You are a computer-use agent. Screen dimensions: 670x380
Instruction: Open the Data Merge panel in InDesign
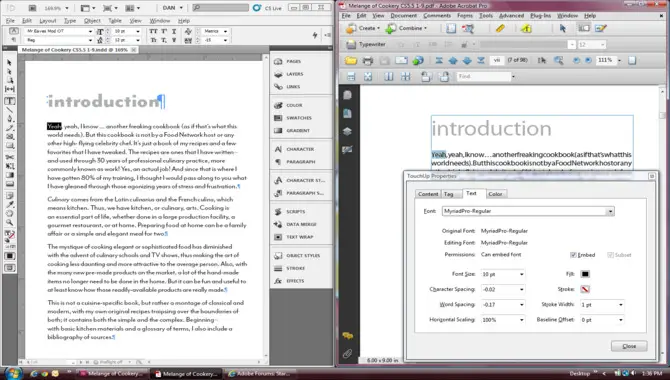301,224
